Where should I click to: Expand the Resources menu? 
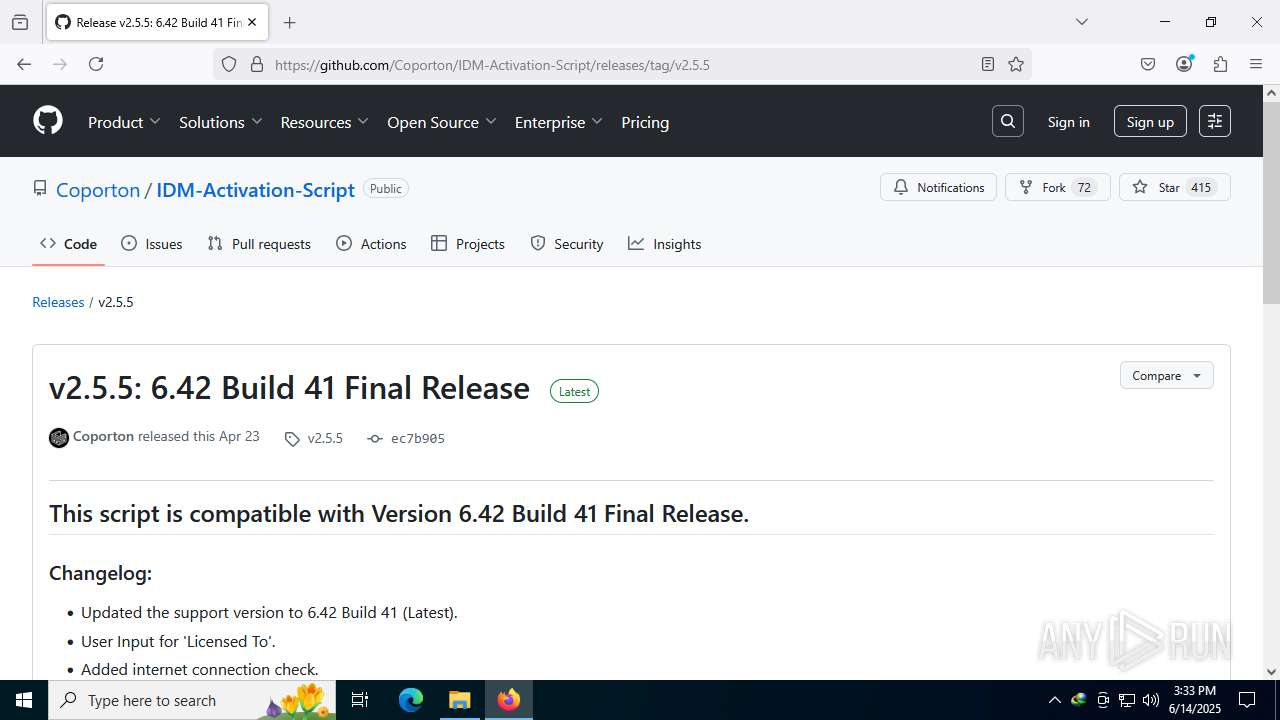[x=324, y=122]
